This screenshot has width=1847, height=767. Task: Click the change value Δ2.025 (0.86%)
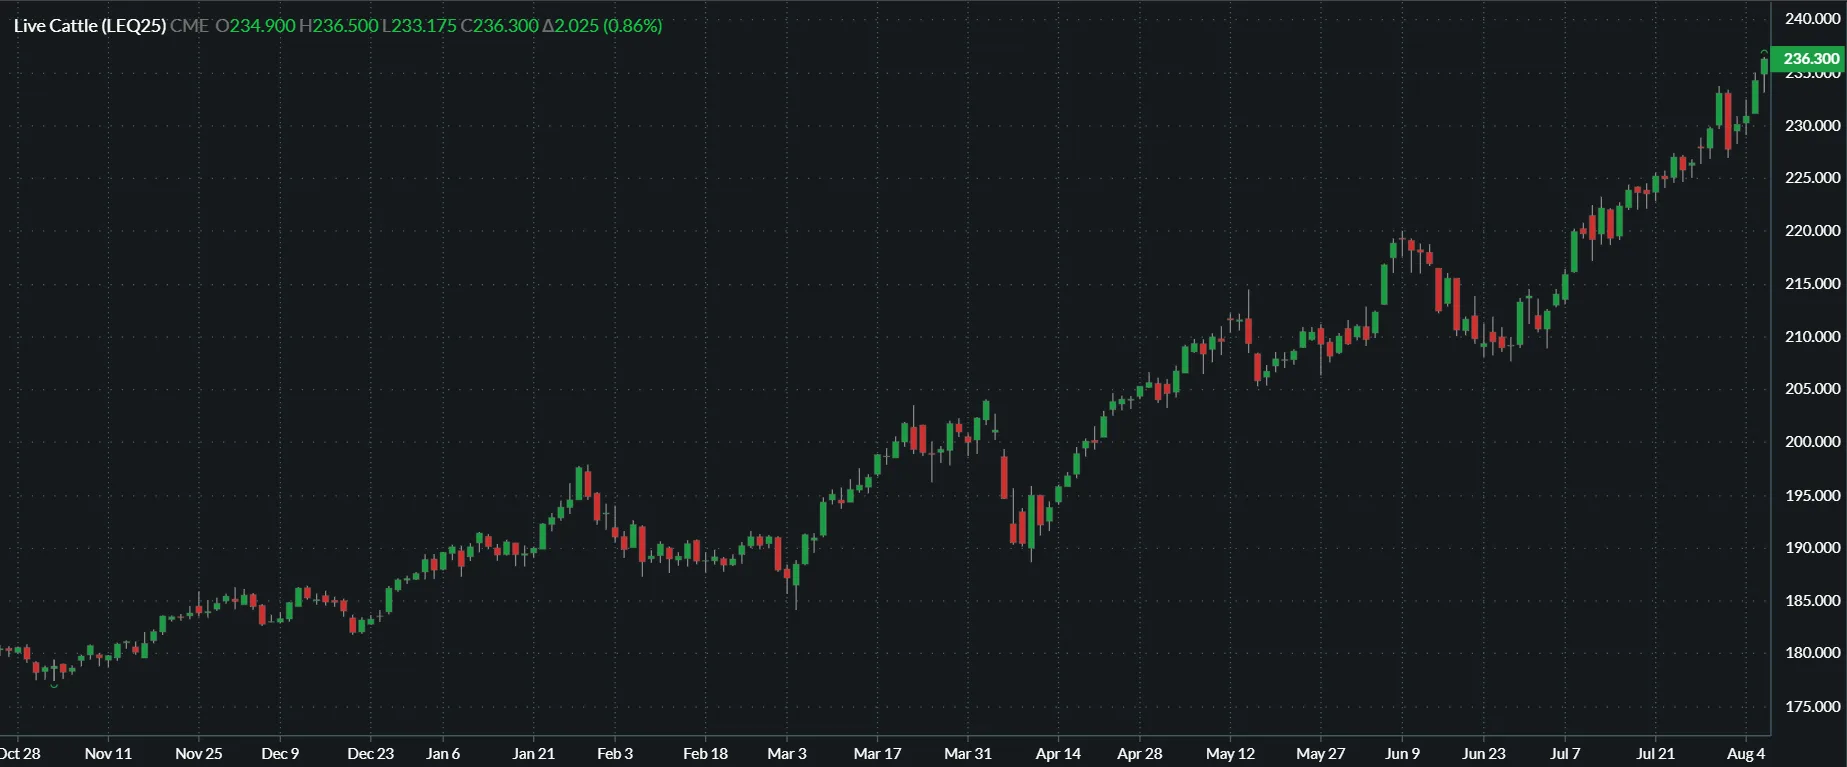tap(602, 26)
